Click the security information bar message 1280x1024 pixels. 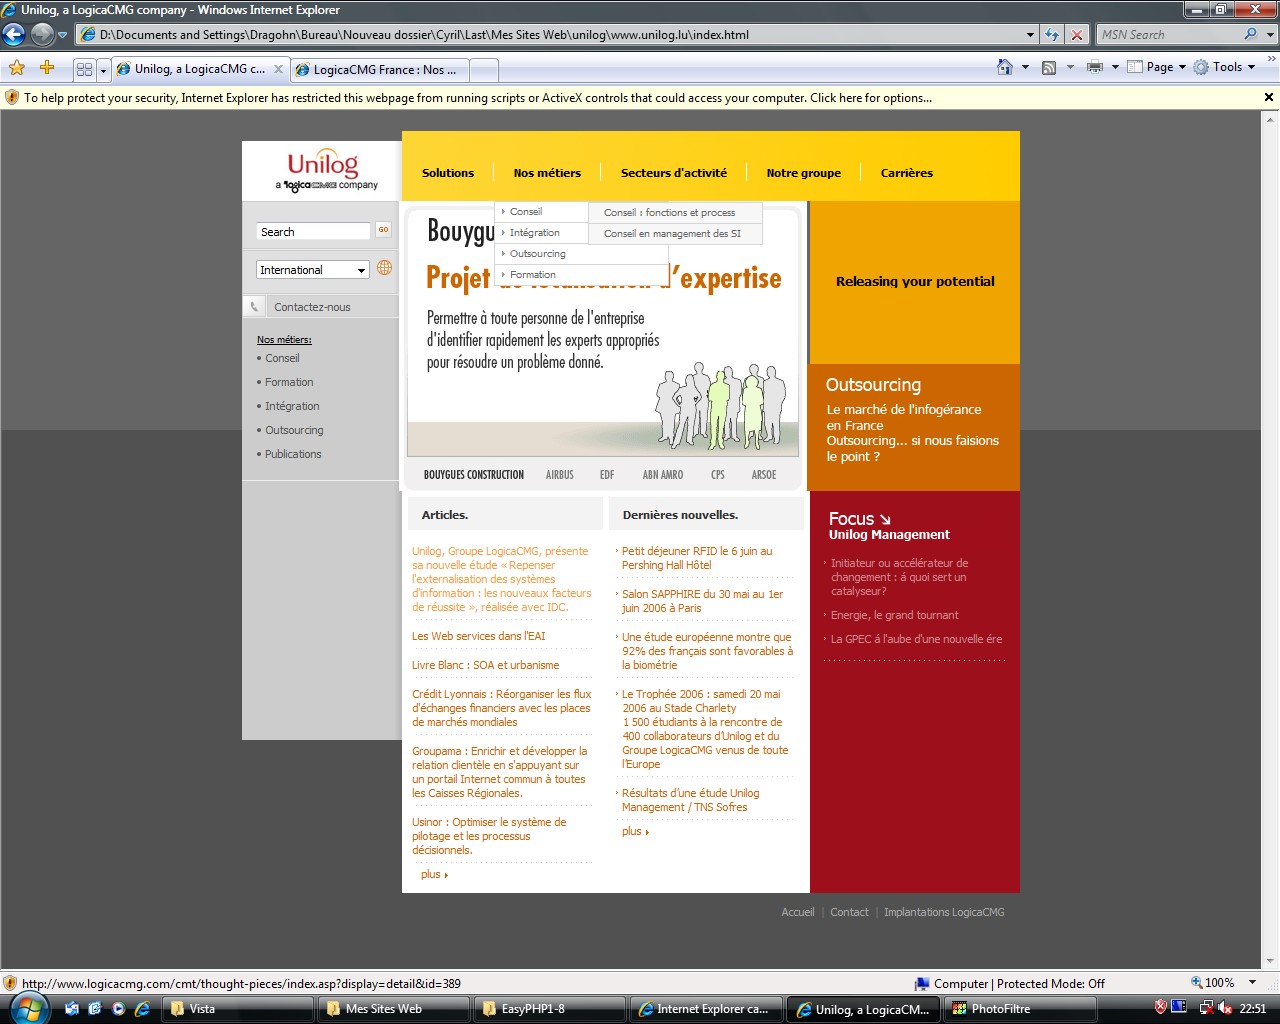tap(478, 98)
